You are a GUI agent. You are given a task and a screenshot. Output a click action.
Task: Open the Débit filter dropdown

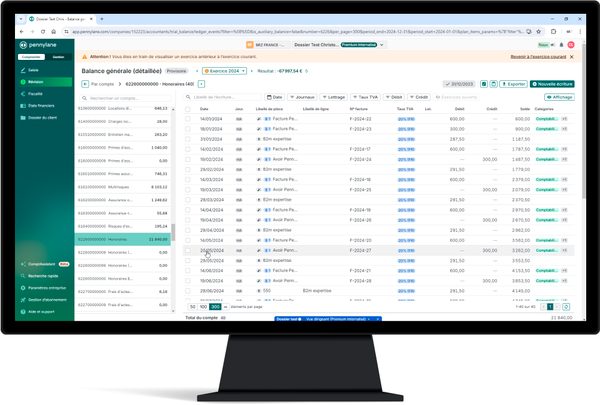tap(394, 97)
